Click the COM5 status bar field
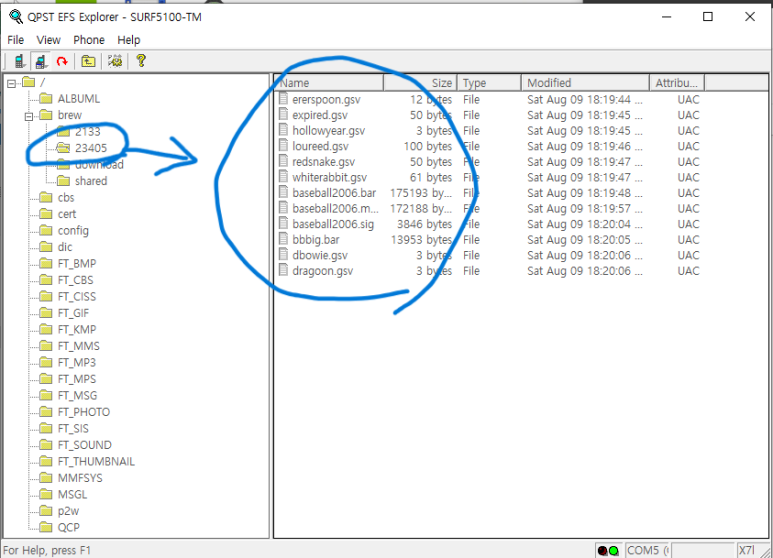 pos(647,550)
